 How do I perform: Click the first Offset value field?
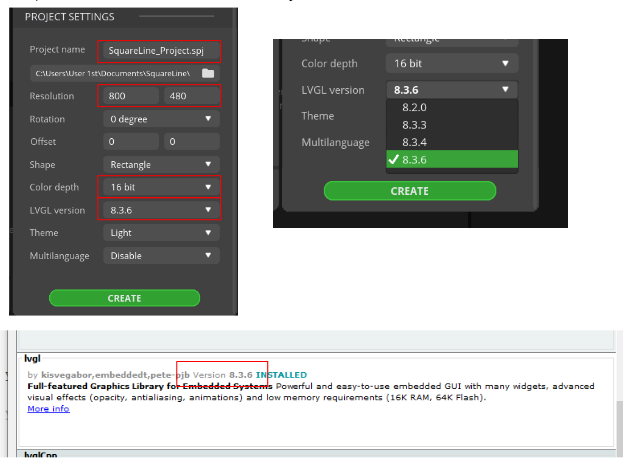(130, 142)
